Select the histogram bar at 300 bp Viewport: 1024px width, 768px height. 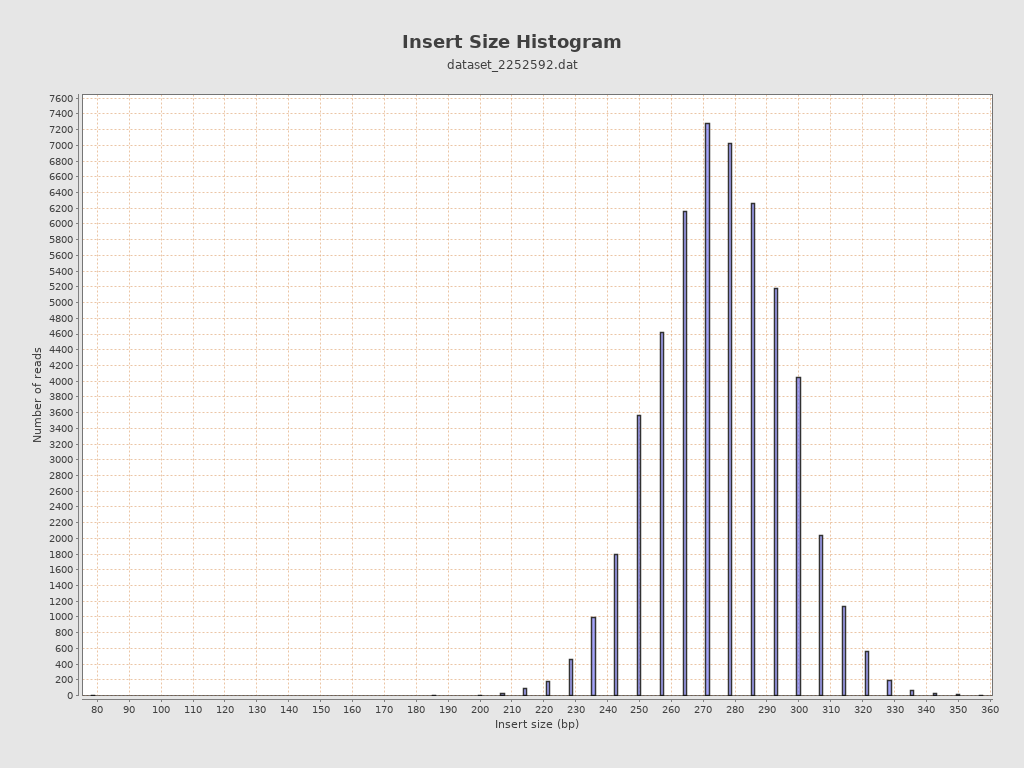click(x=798, y=536)
